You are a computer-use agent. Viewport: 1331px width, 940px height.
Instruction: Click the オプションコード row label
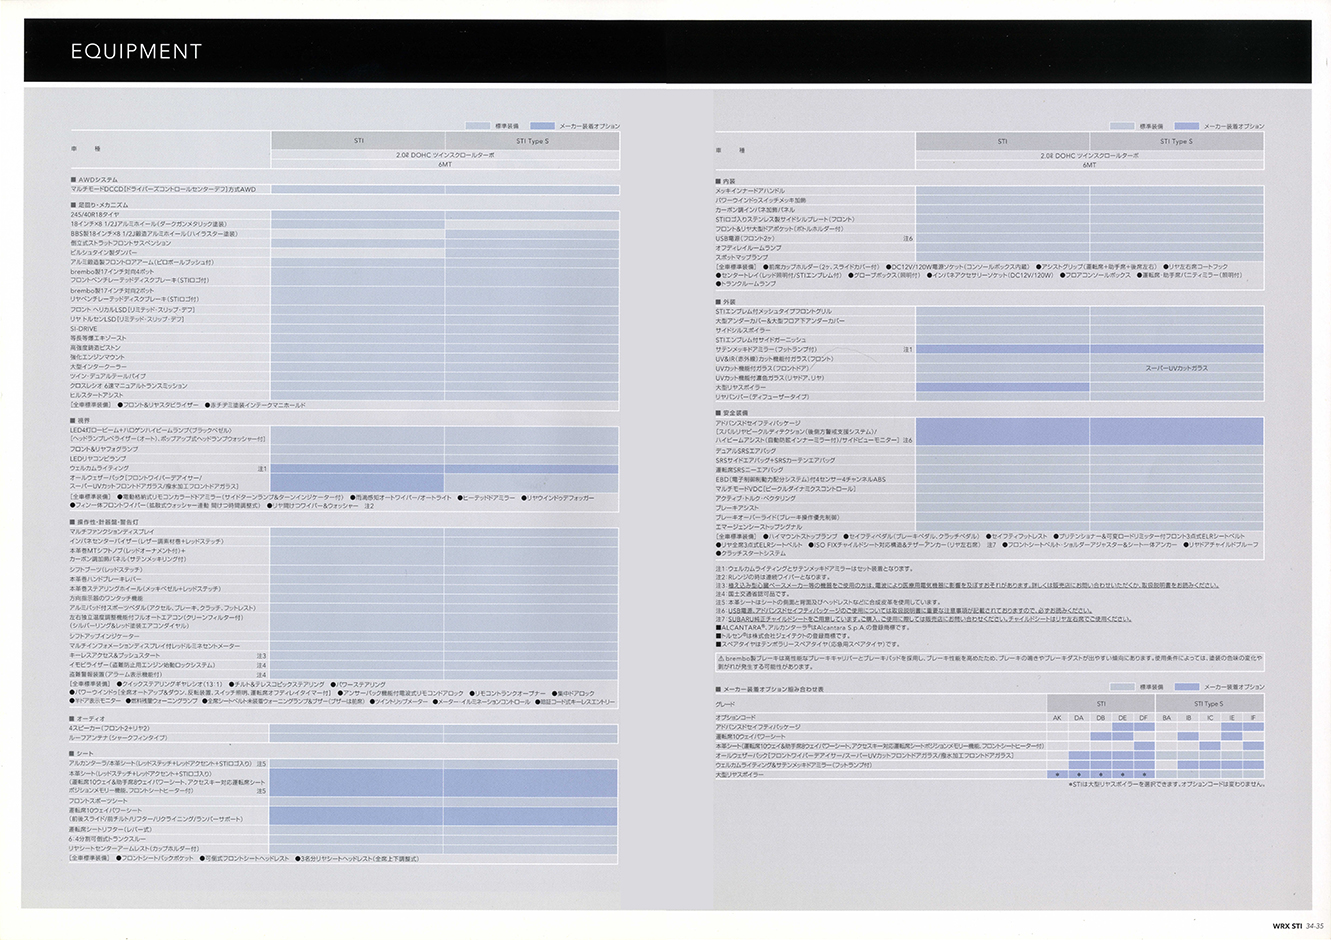(x=736, y=718)
